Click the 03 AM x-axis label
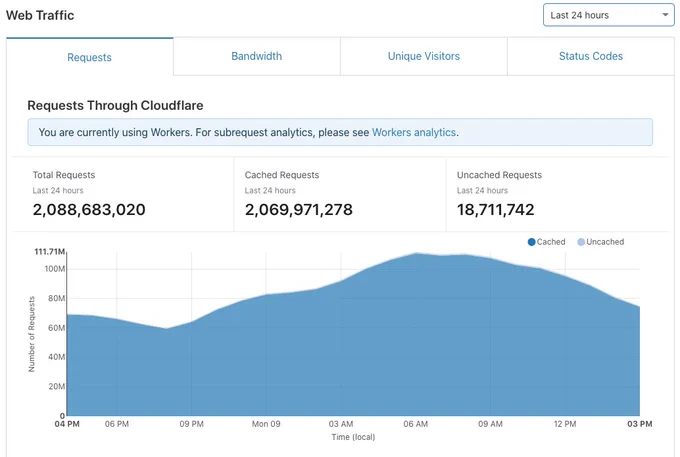 341,424
